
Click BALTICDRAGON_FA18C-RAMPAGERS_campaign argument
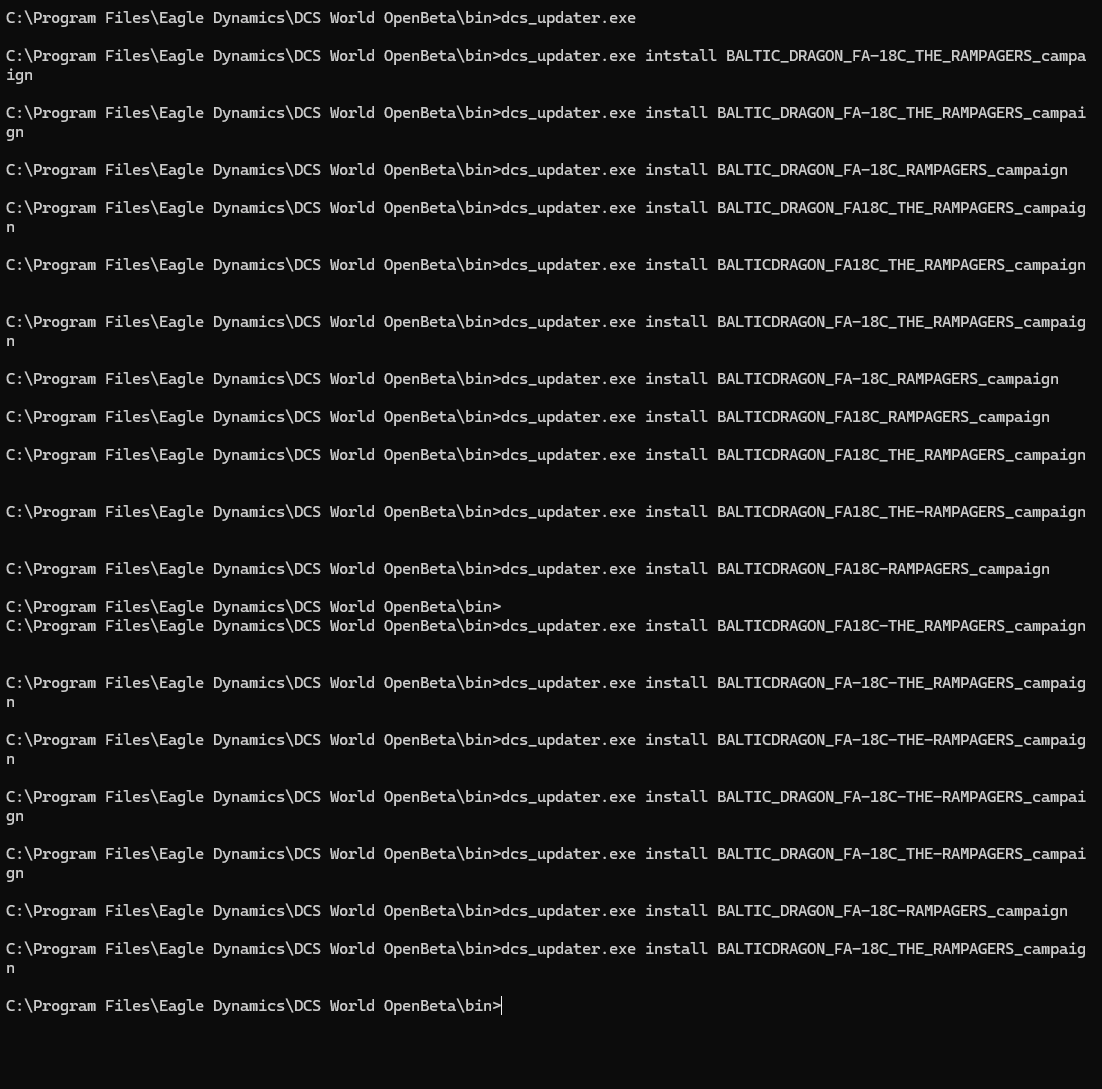click(x=883, y=569)
